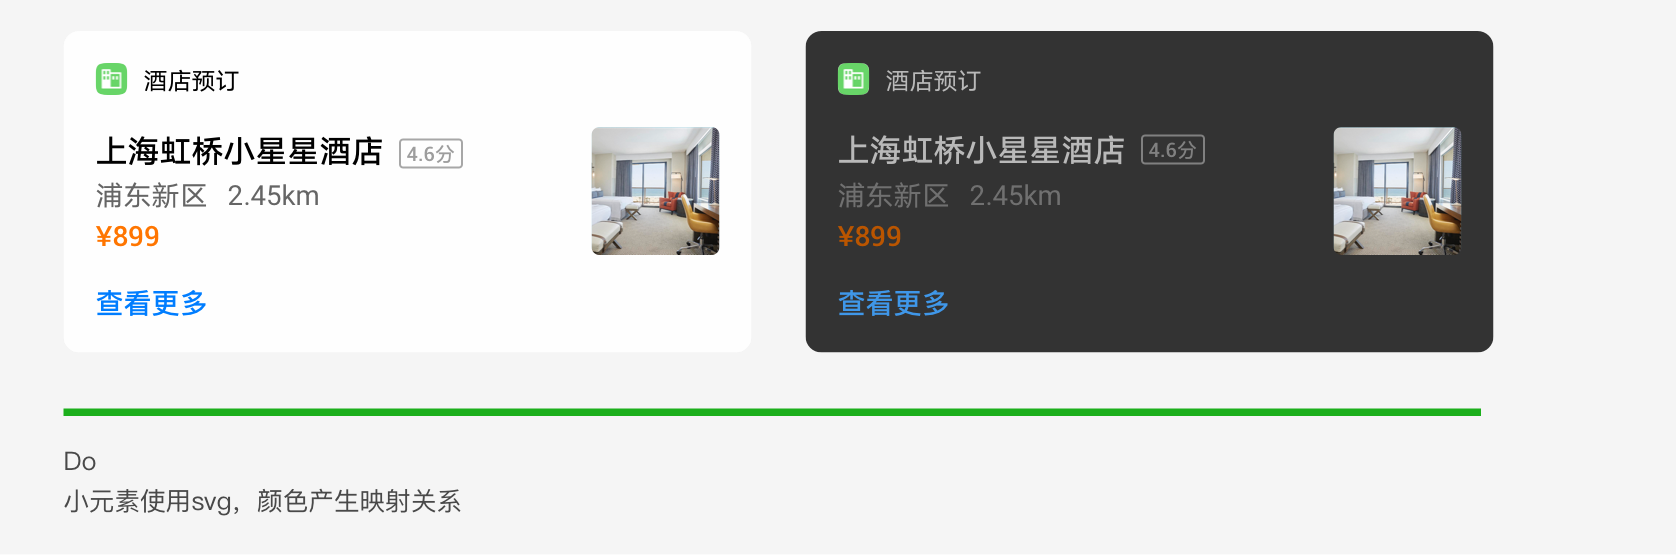Click the green Do divider line
Viewport: 1676px width, 555px height.
(x=772, y=412)
